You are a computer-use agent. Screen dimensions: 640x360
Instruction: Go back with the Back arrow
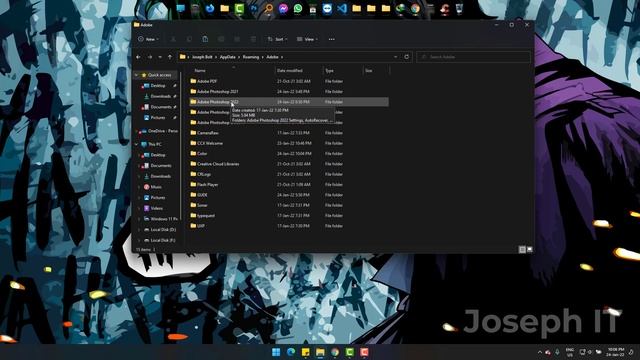click(x=138, y=57)
